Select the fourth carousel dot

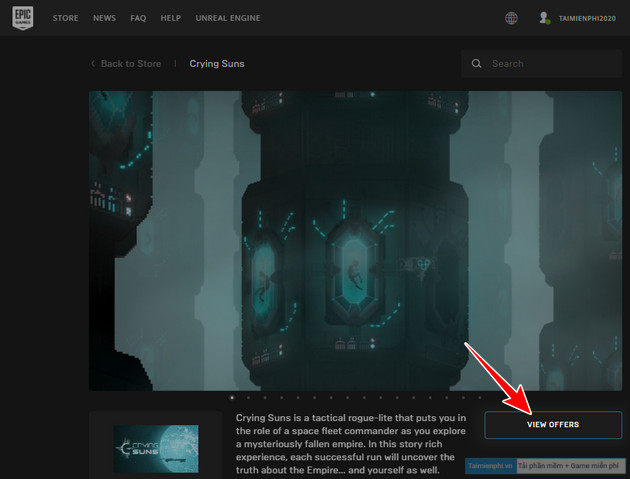point(282,398)
